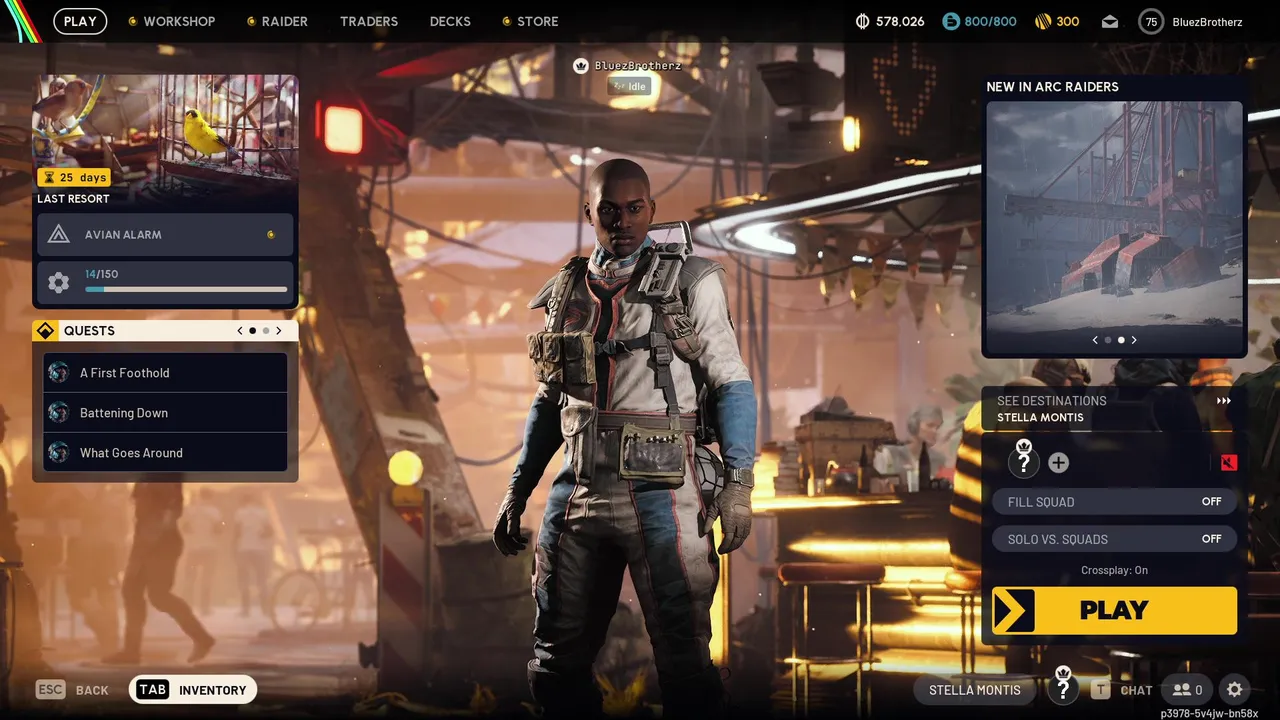This screenshot has width=1280, height=720.
Task: Click the squad leader question mark avatar
Action: click(1023, 461)
